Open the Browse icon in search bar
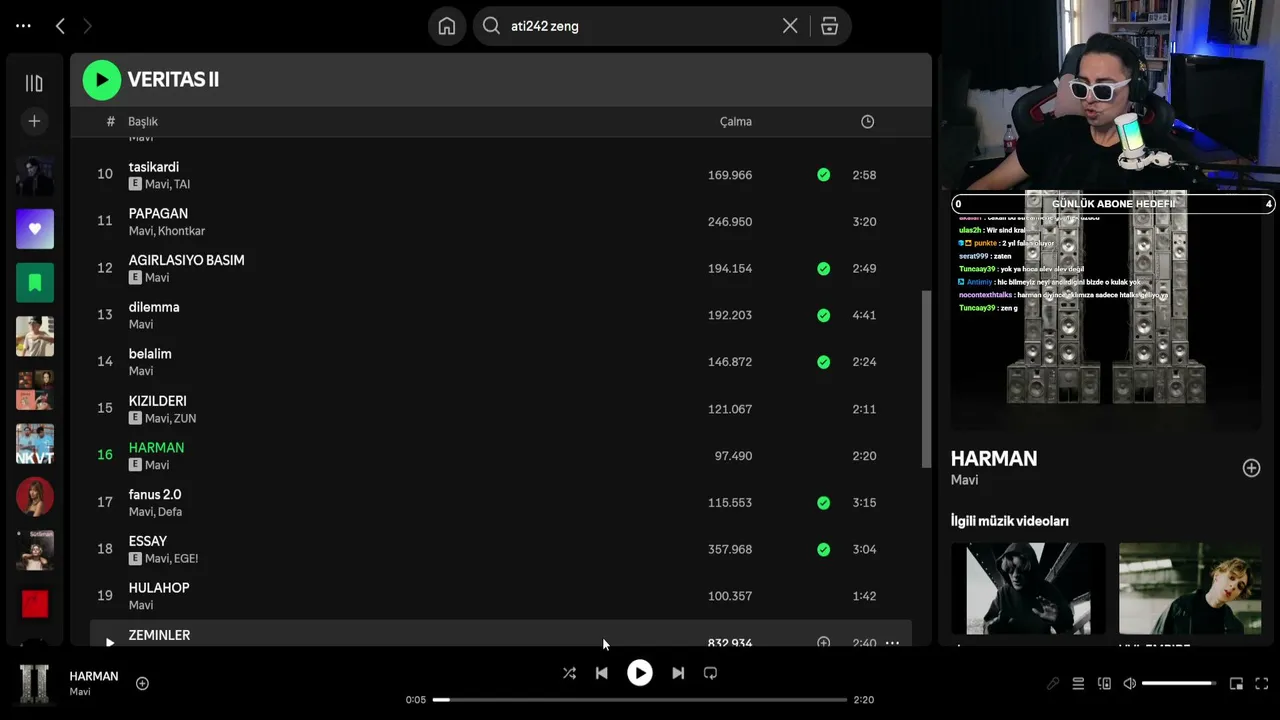1280x720 pixels. [x=829, y=26]
